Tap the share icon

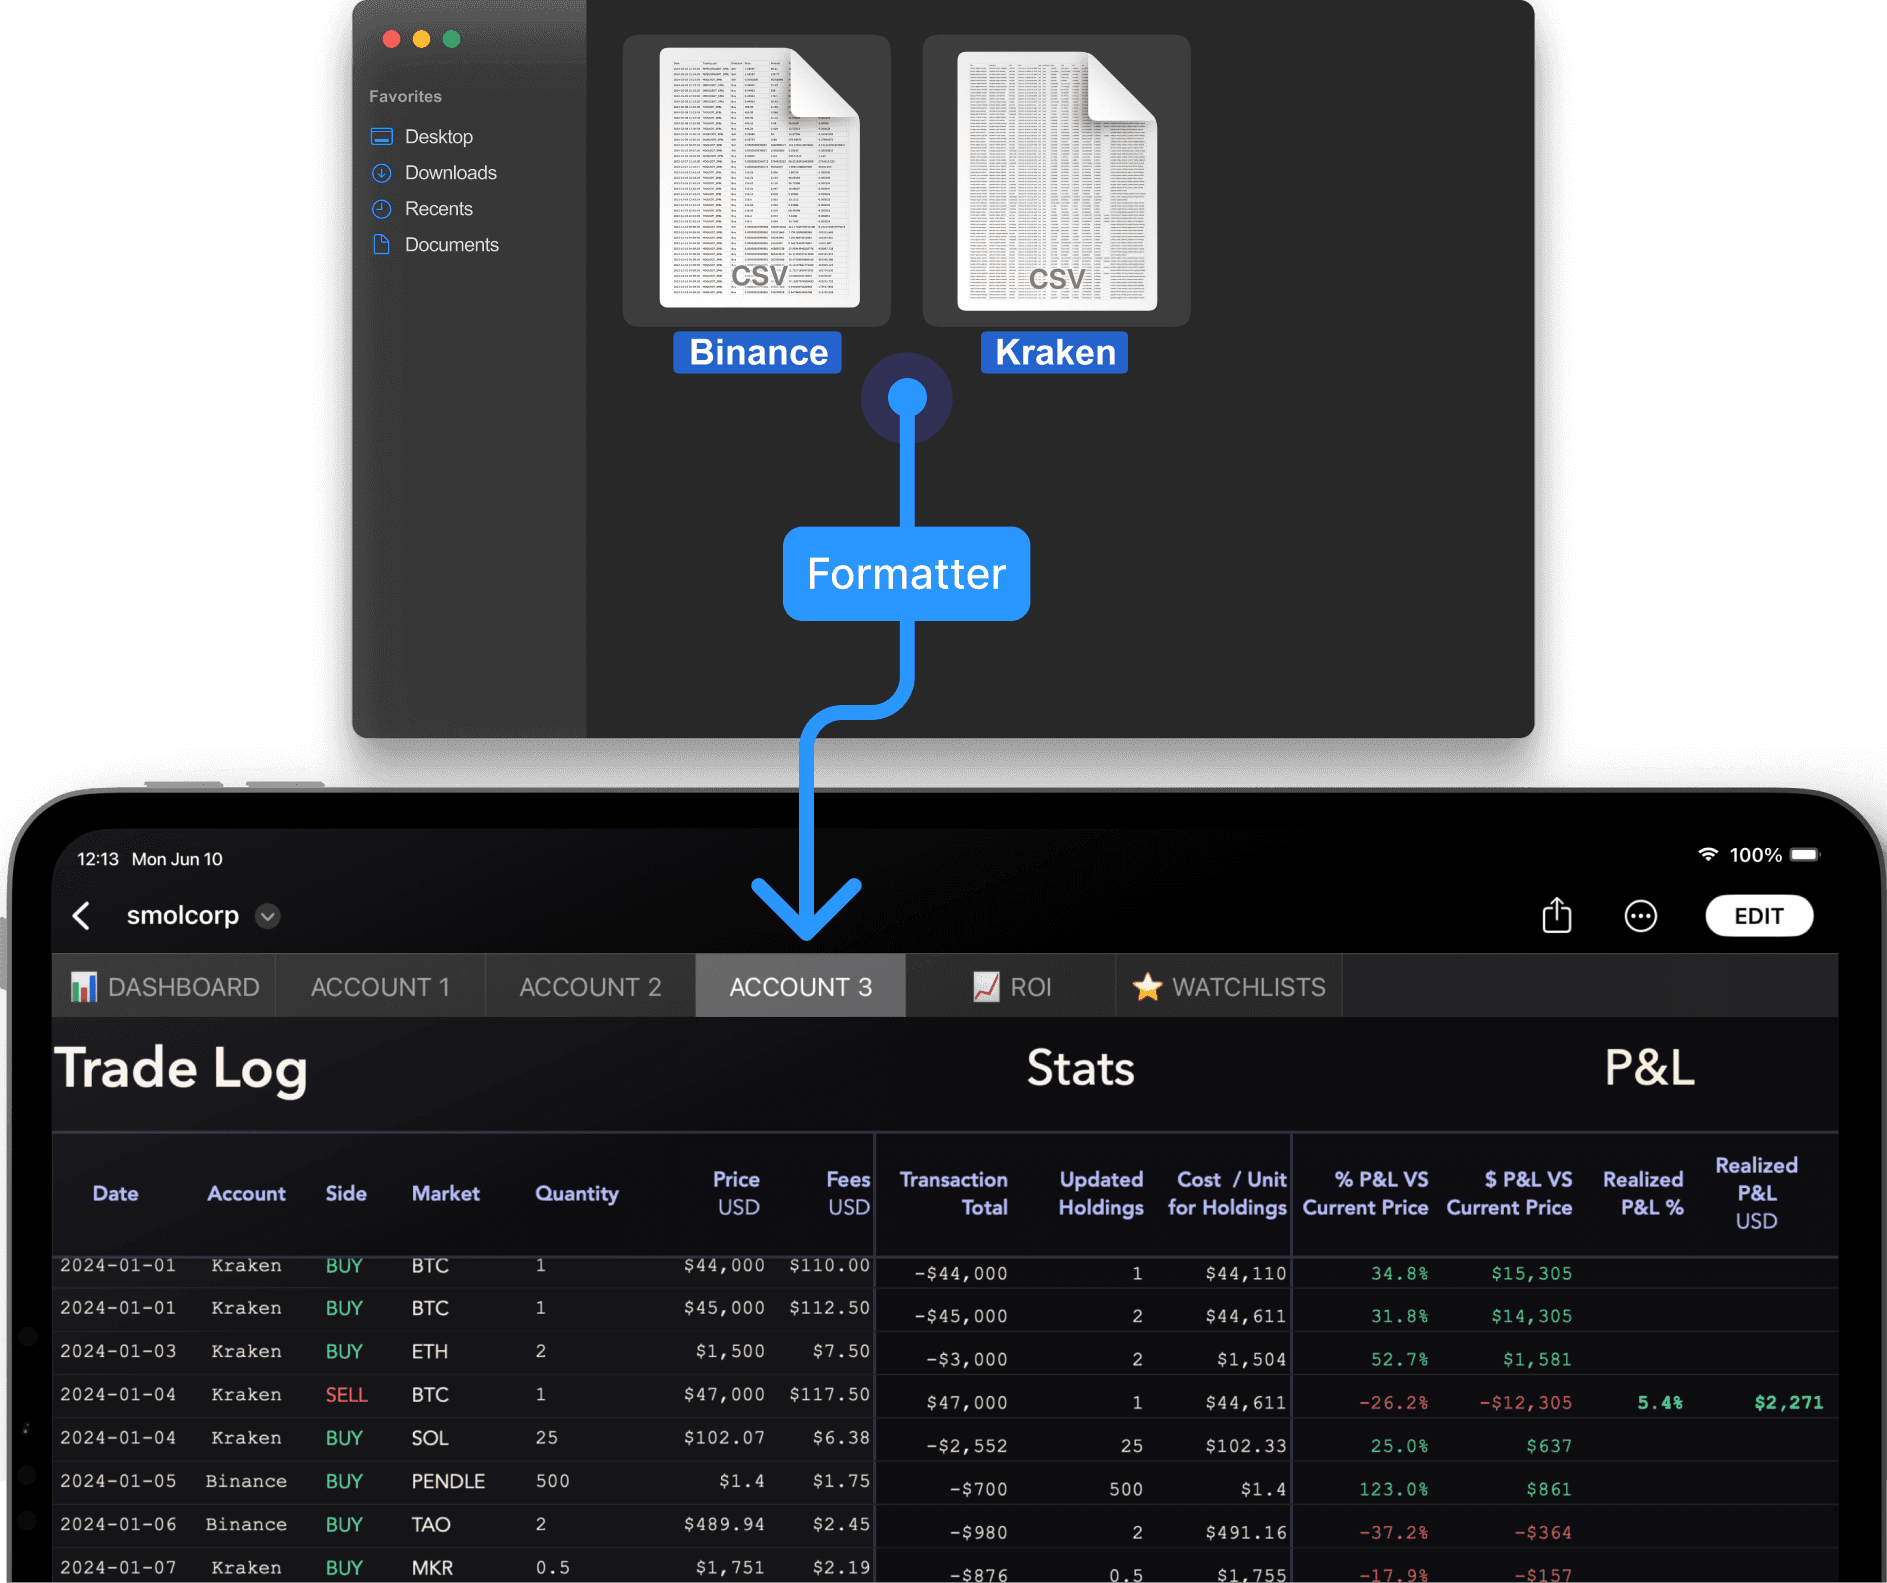[x=1557, y=914]
